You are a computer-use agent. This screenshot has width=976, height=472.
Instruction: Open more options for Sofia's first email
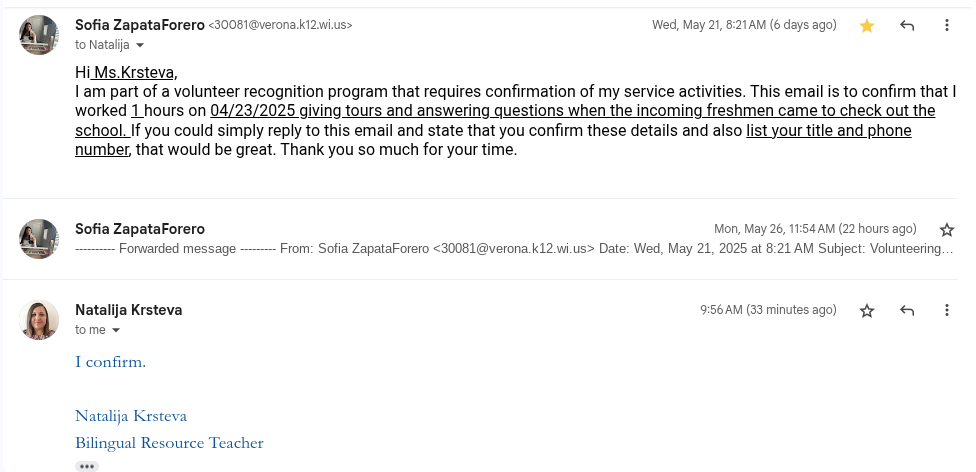coord(947,26)
